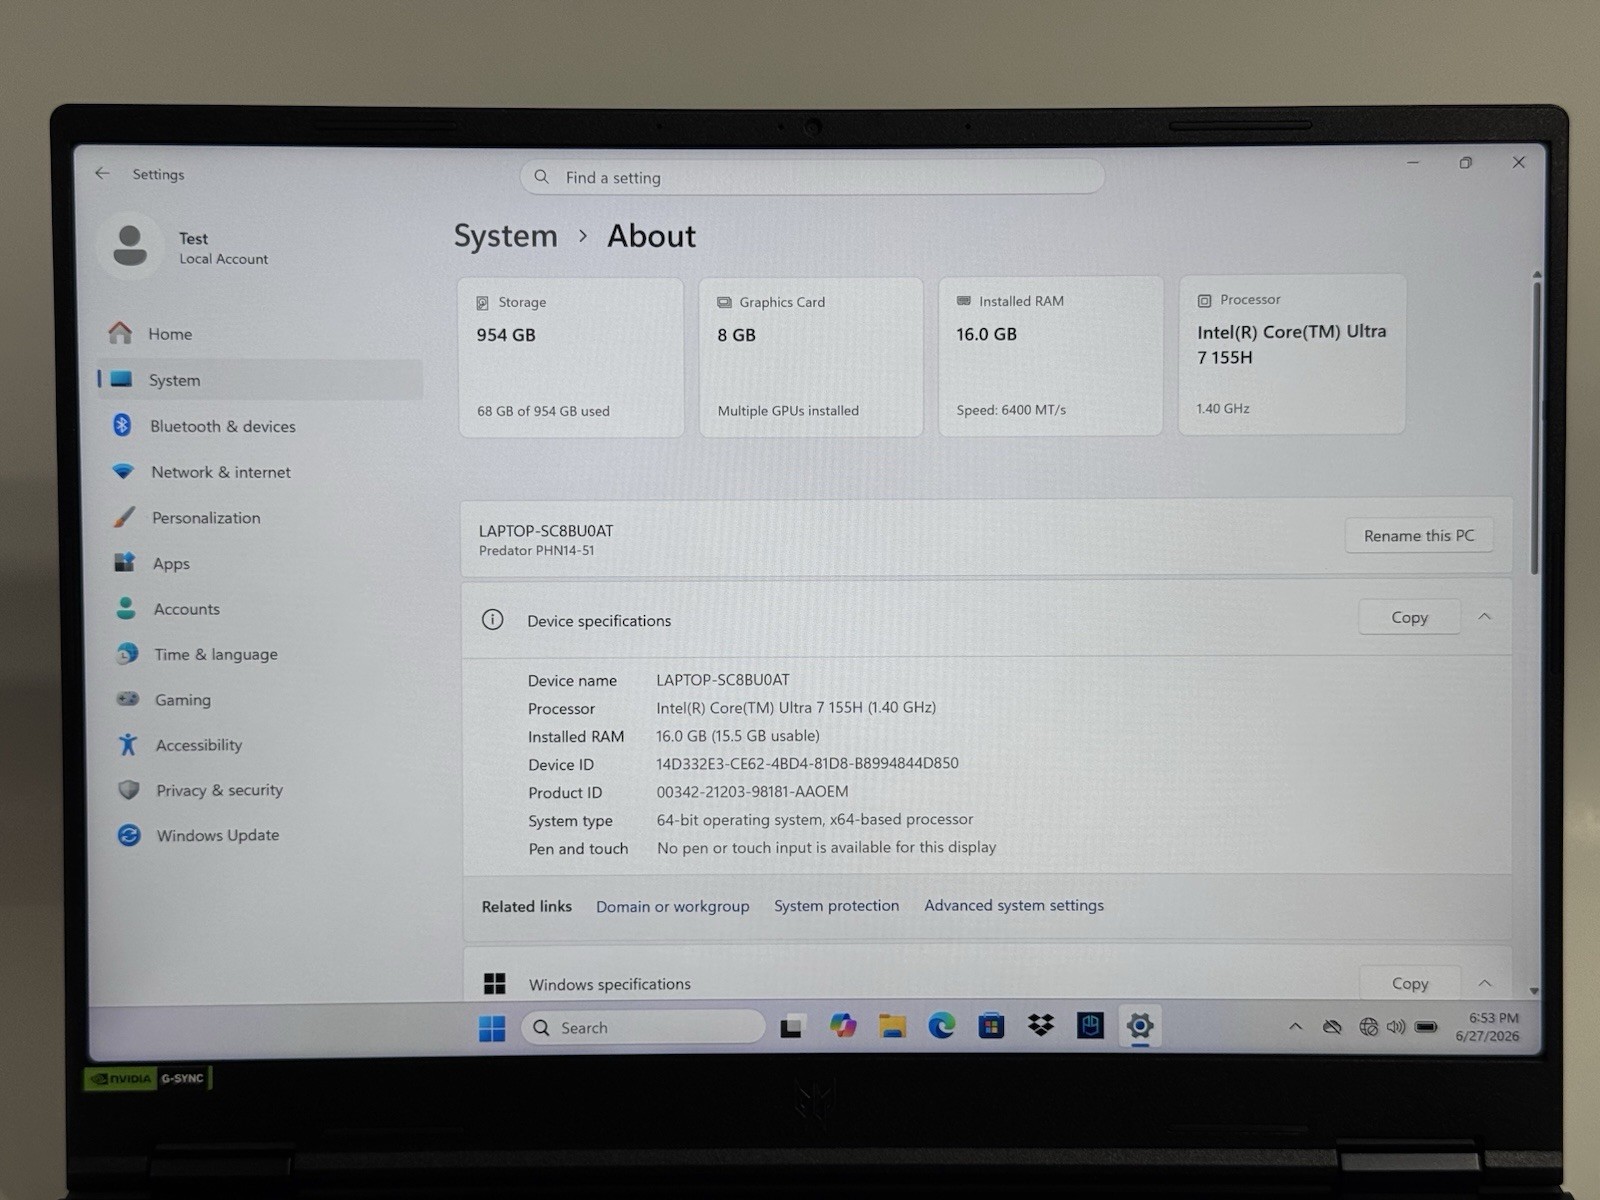
Task: Click the 16.0 GB (15.5 GB usable) text
Action: point(737,735)
